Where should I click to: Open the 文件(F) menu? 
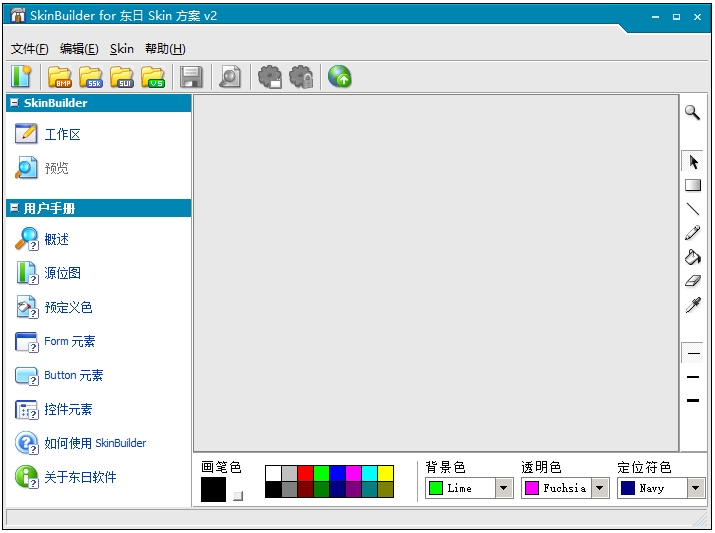[x=29, y=49]
